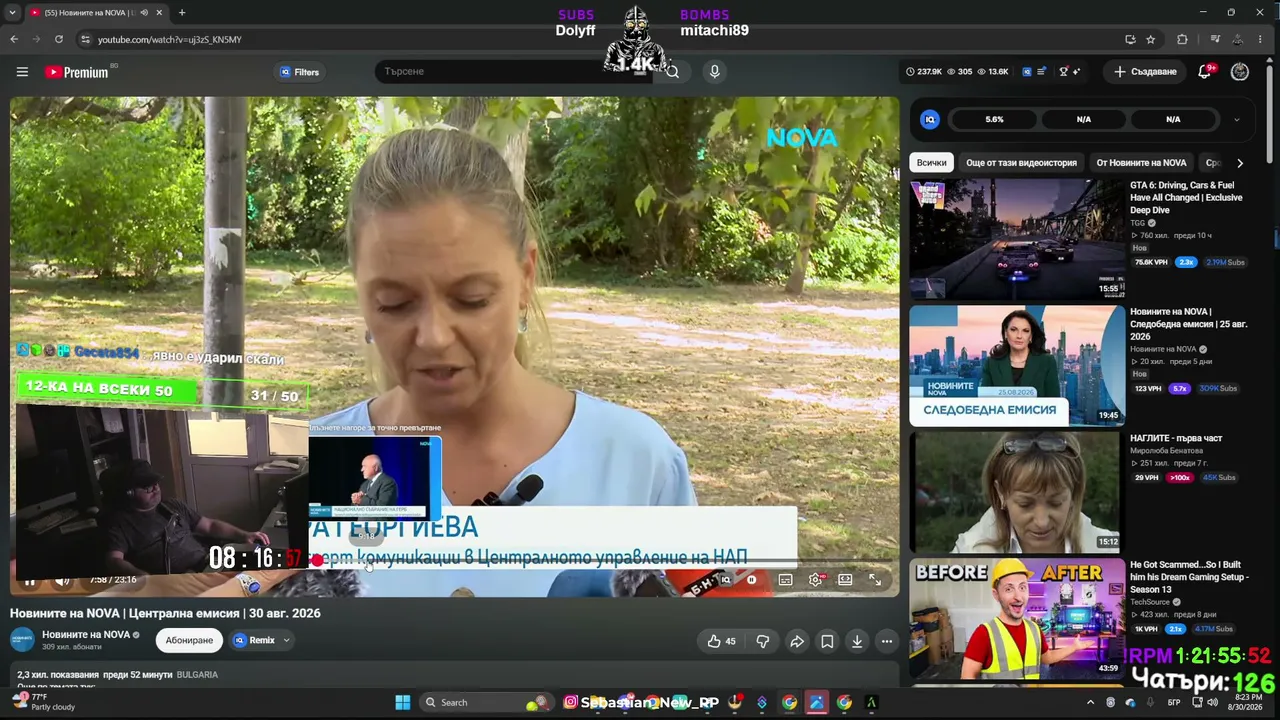Open the YouTube account avatar menu
This screenshot has height=720, width=1280.
click(x=1240, y=72)
